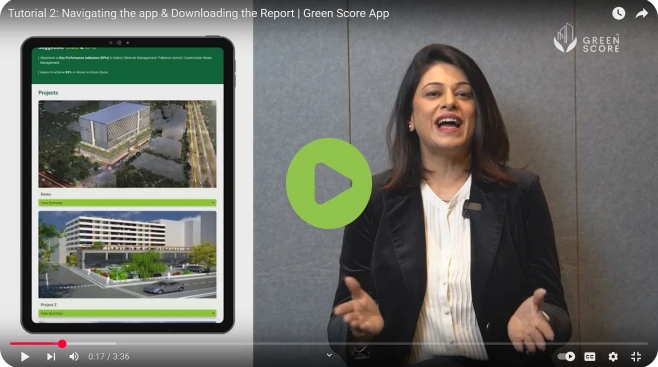The height and width of the screenshot is (367, 658).
Task: Exit full screen mode
Action: pyautogui.click(x=636, y=357)
